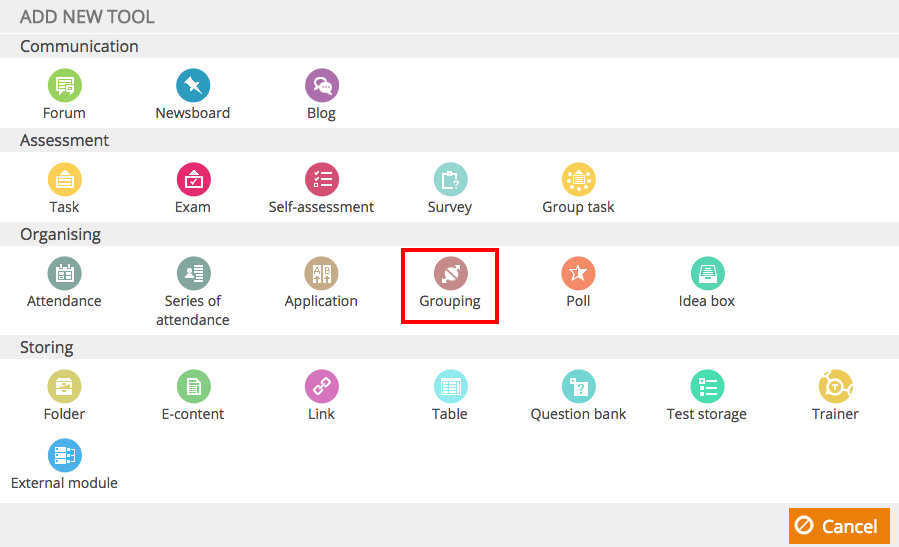The height and width of the screenshot is (547, 899).
Task: Select the Folder storing icon
Action: tap(64, 386)
